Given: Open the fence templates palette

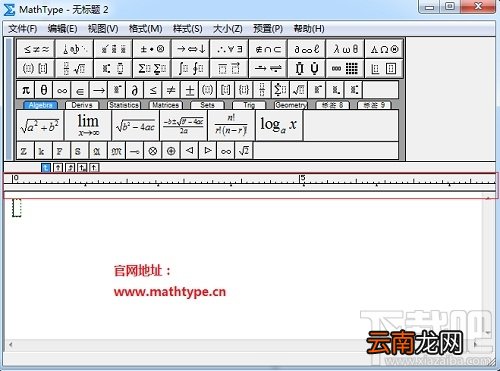Looking at the screenshot, I should click(x=36, y=69).
